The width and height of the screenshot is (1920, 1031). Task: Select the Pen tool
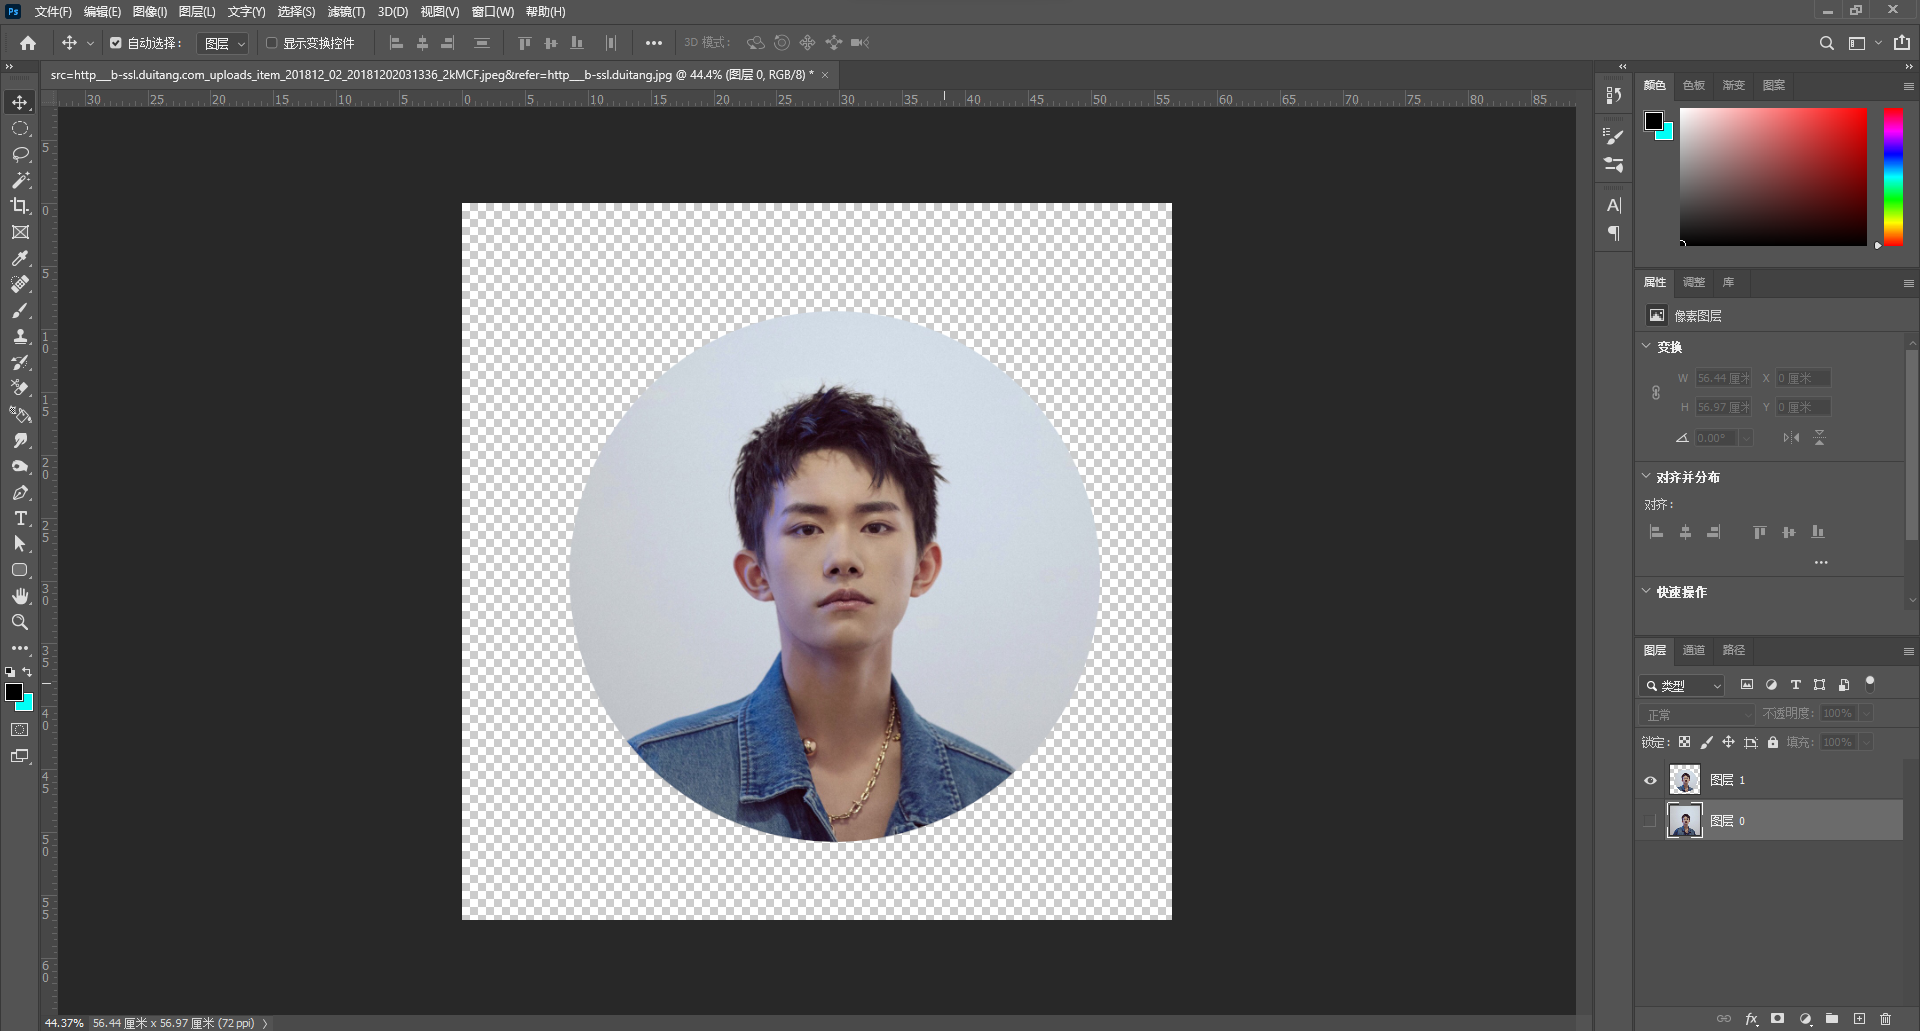coord(20,492)
